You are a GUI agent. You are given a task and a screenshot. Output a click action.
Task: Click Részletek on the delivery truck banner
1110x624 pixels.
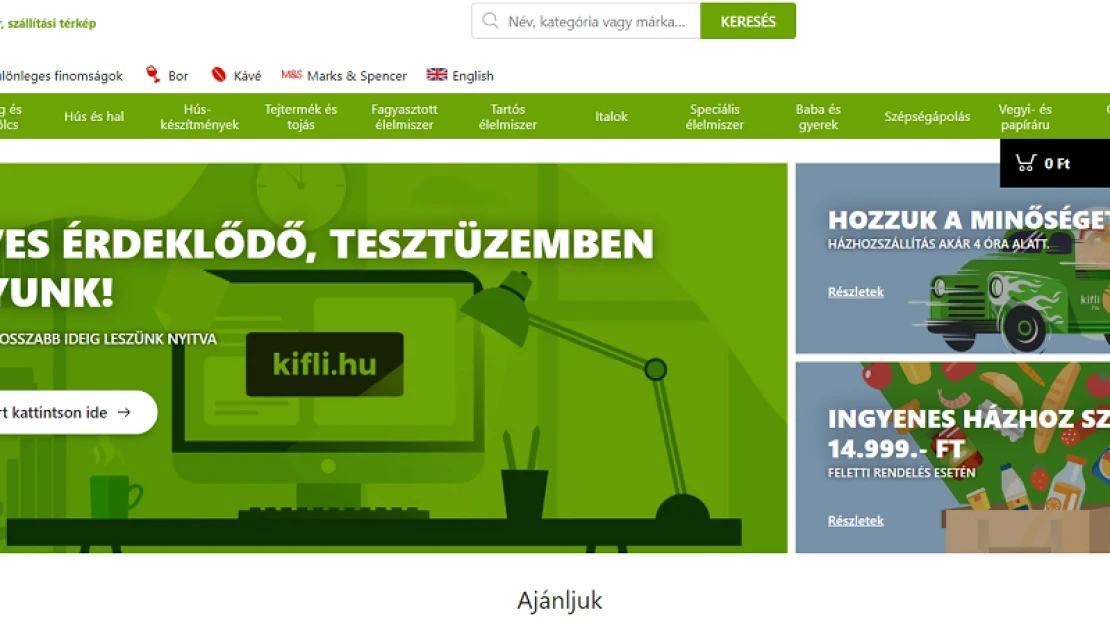pyautogui.click(x=856, y=292)
